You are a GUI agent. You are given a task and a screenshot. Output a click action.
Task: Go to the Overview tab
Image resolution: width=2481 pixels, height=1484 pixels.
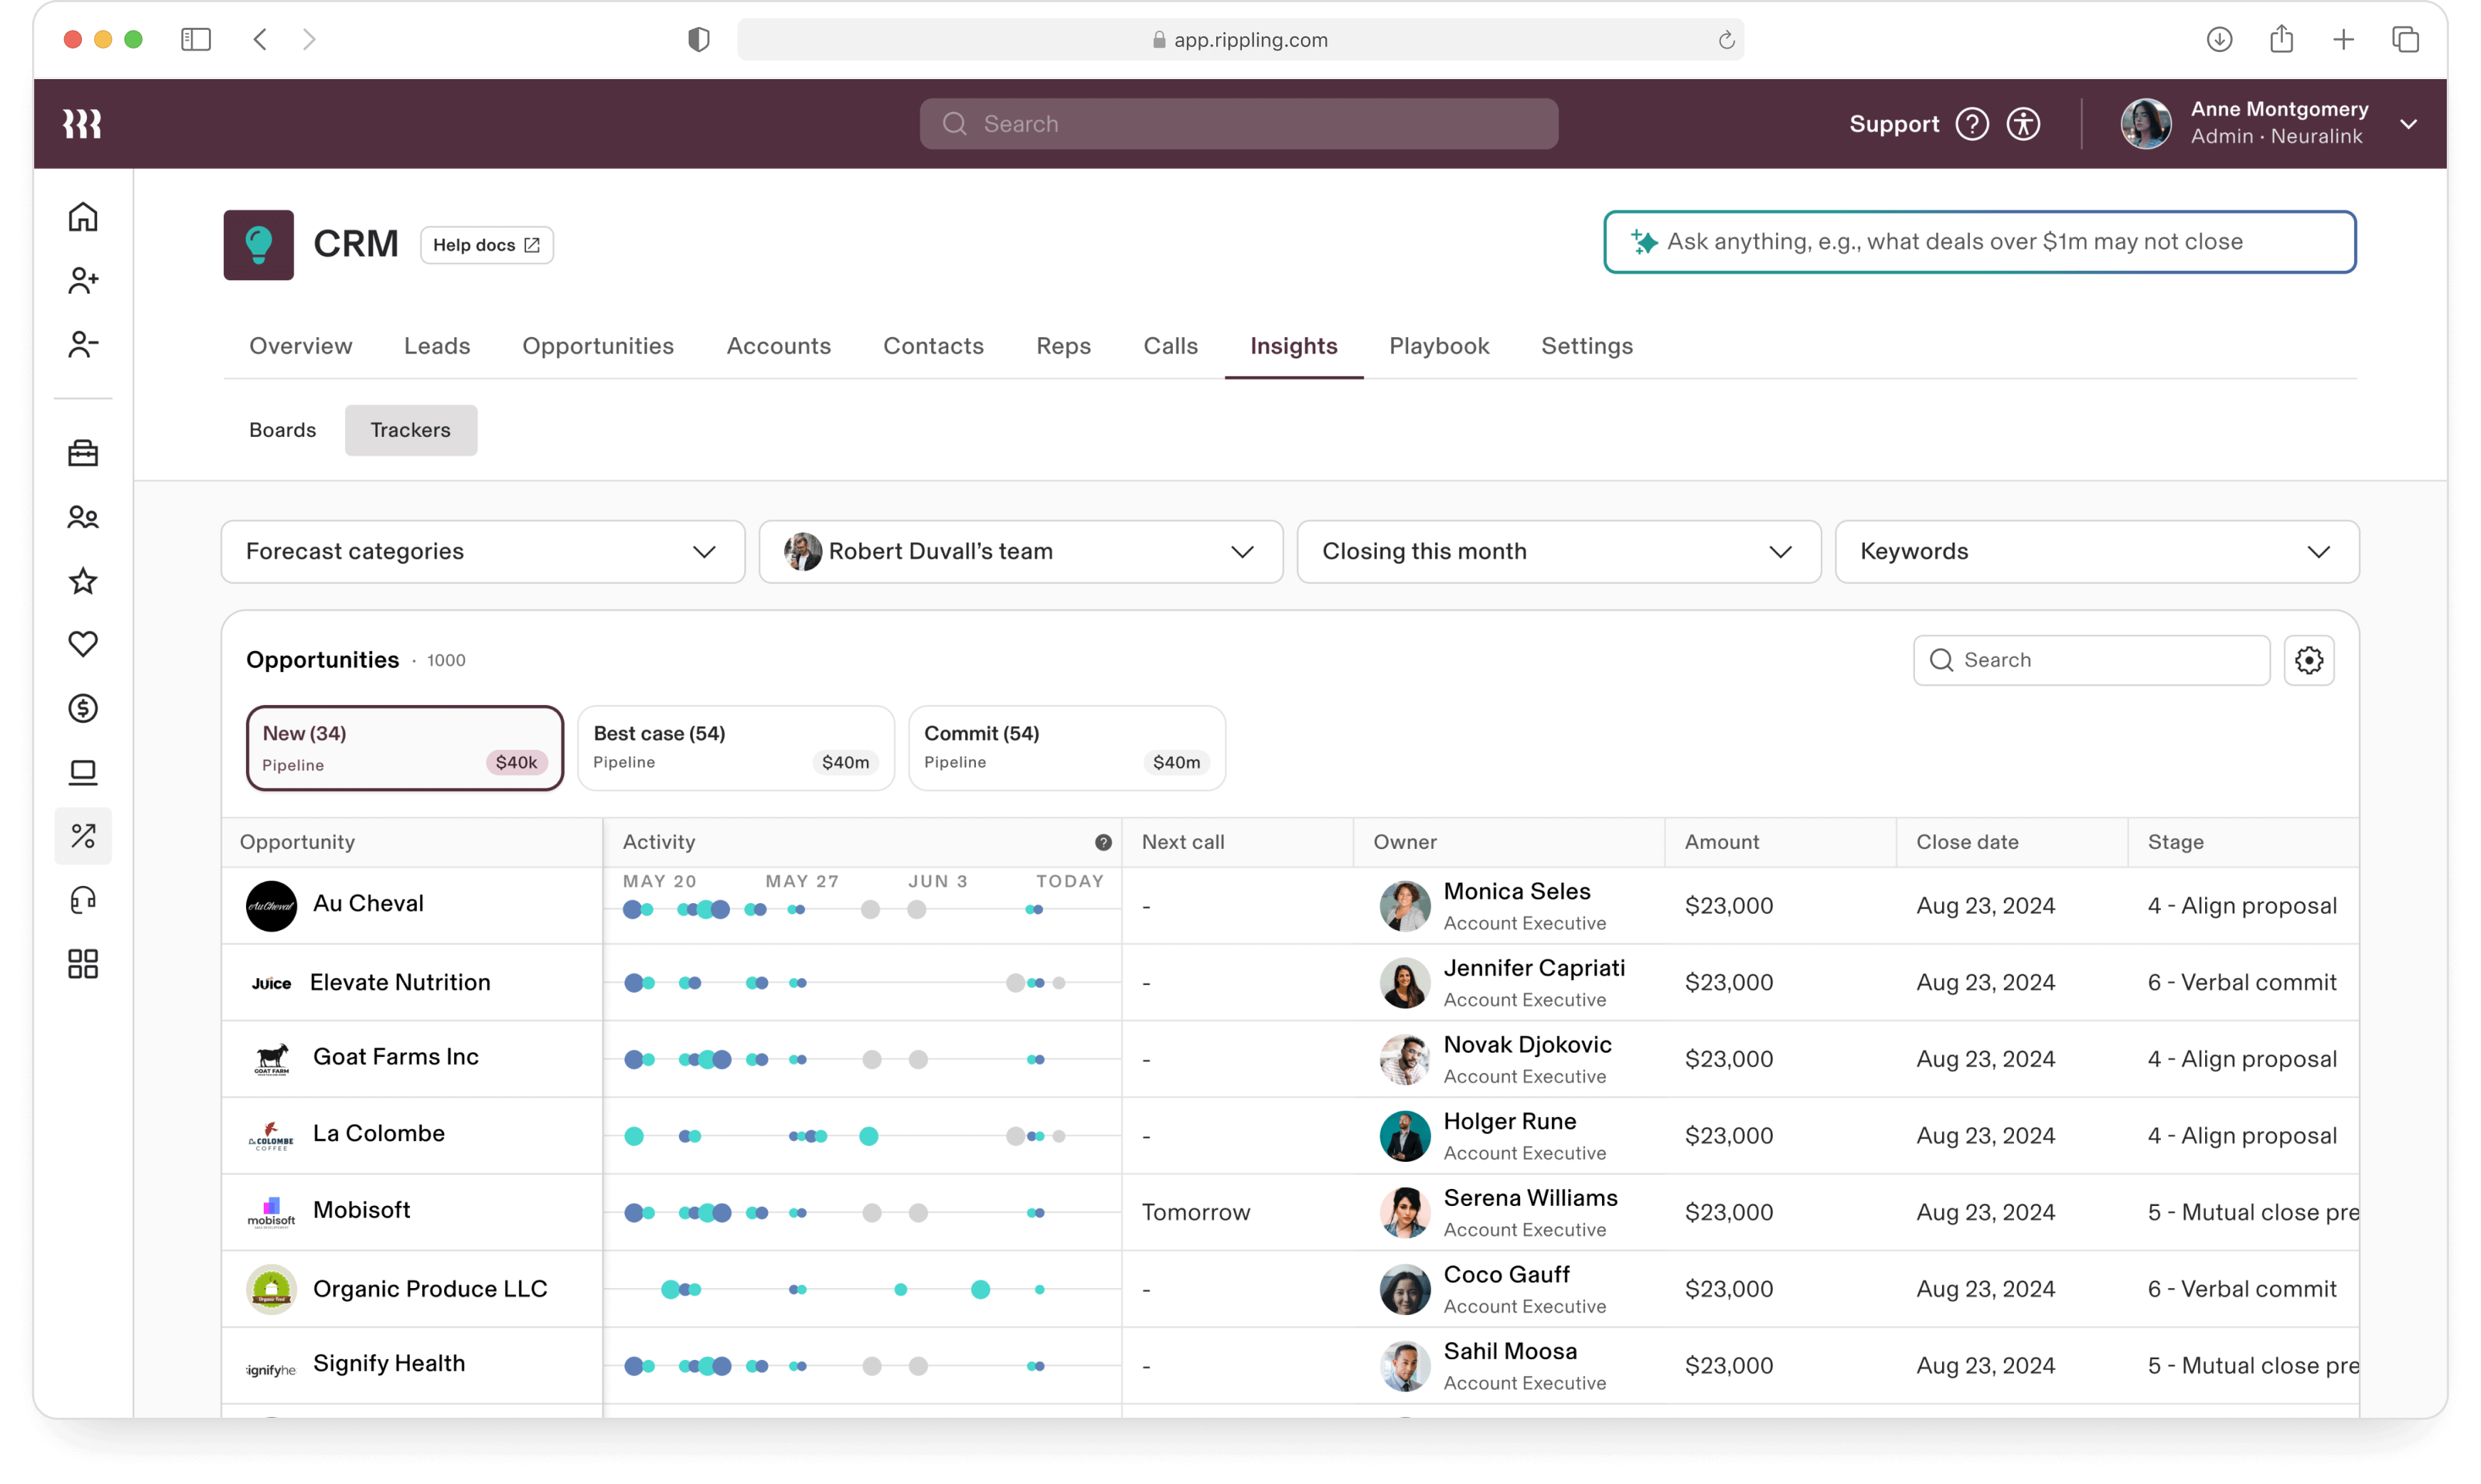[301, 346]
